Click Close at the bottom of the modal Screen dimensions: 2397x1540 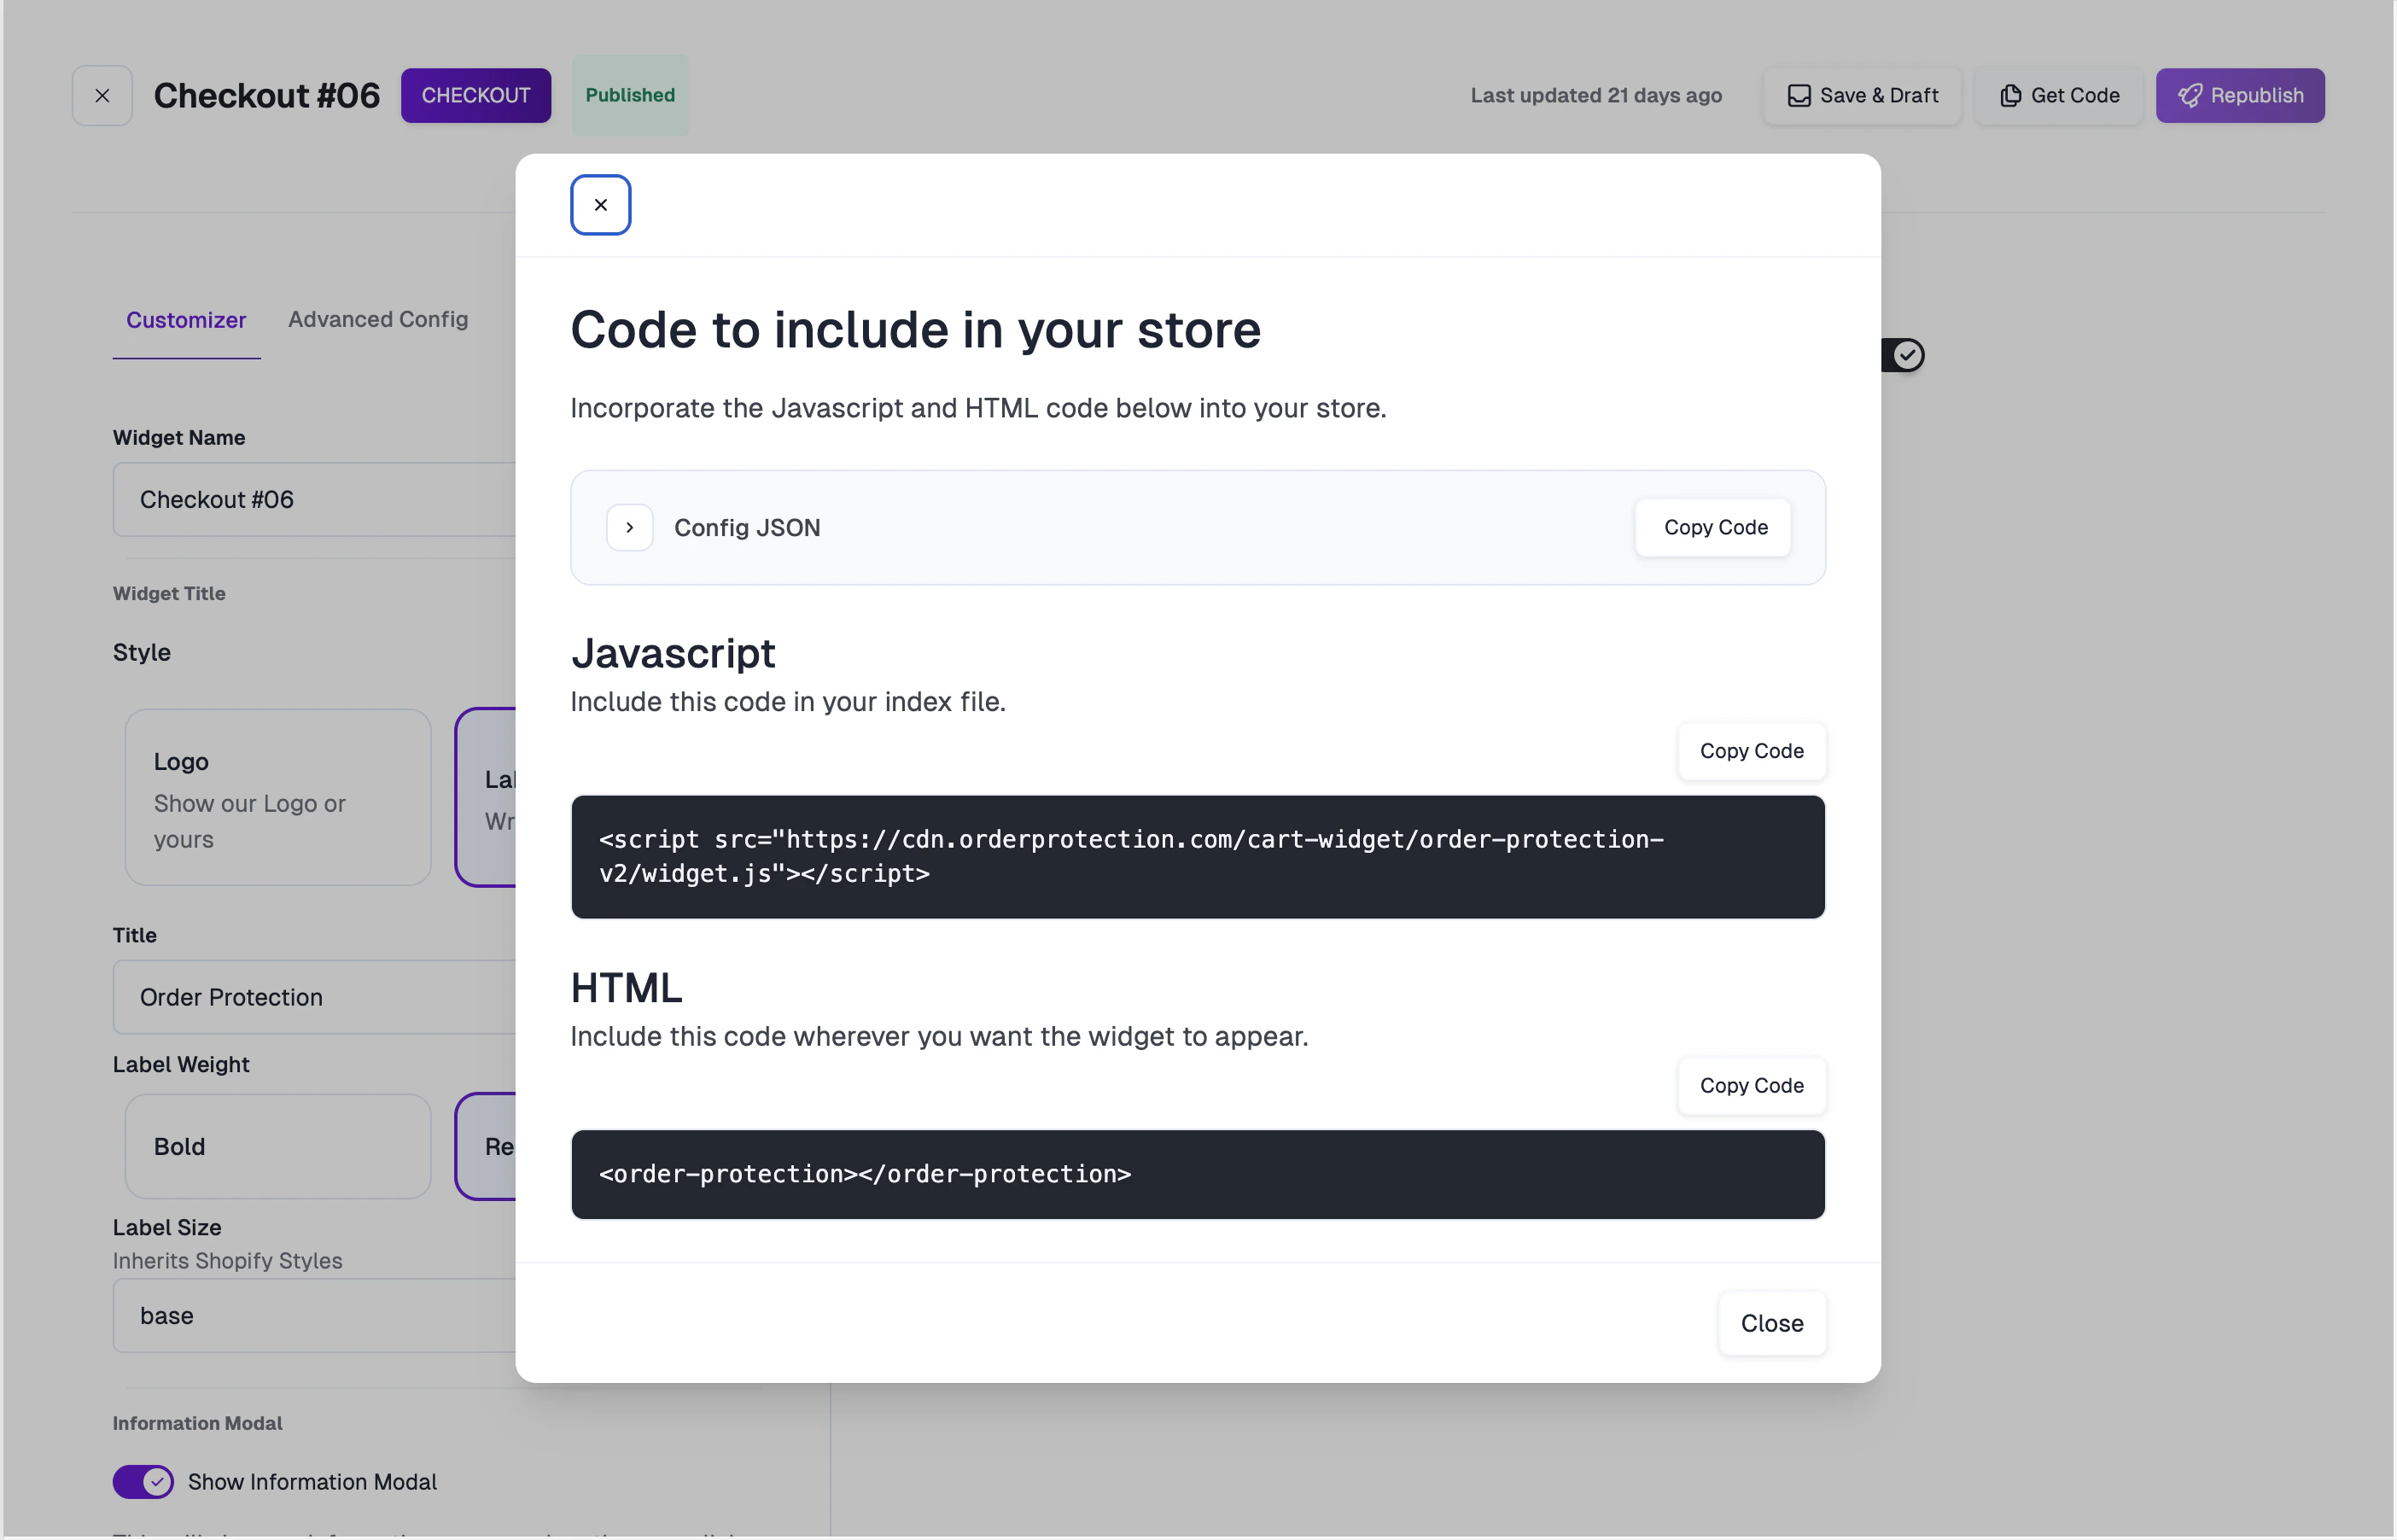1772,1323
